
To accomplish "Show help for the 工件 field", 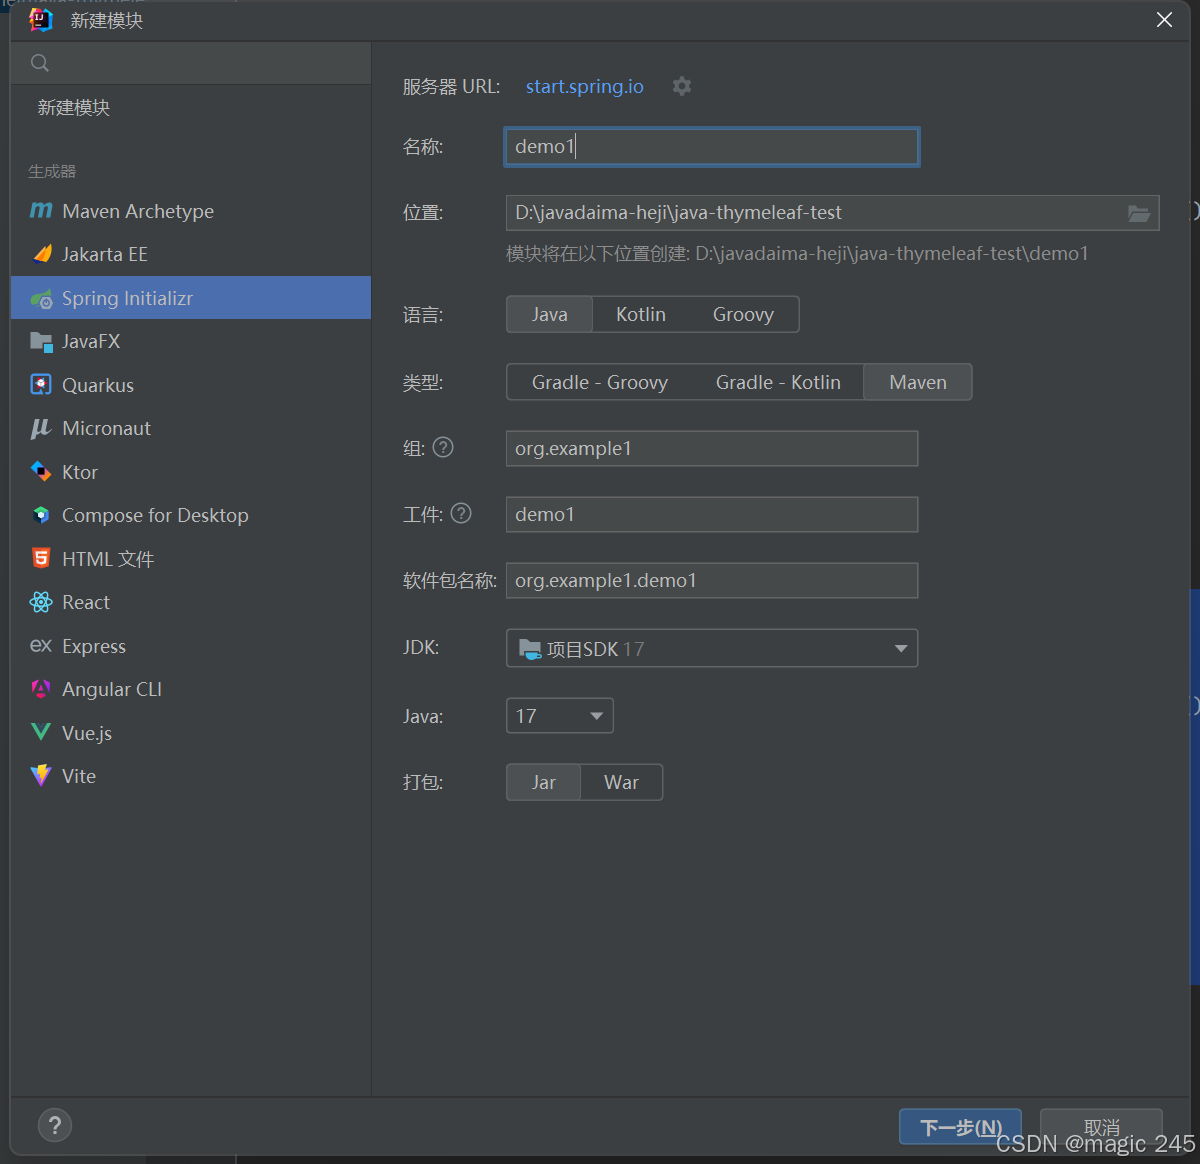I will click(x=461, y=513).
